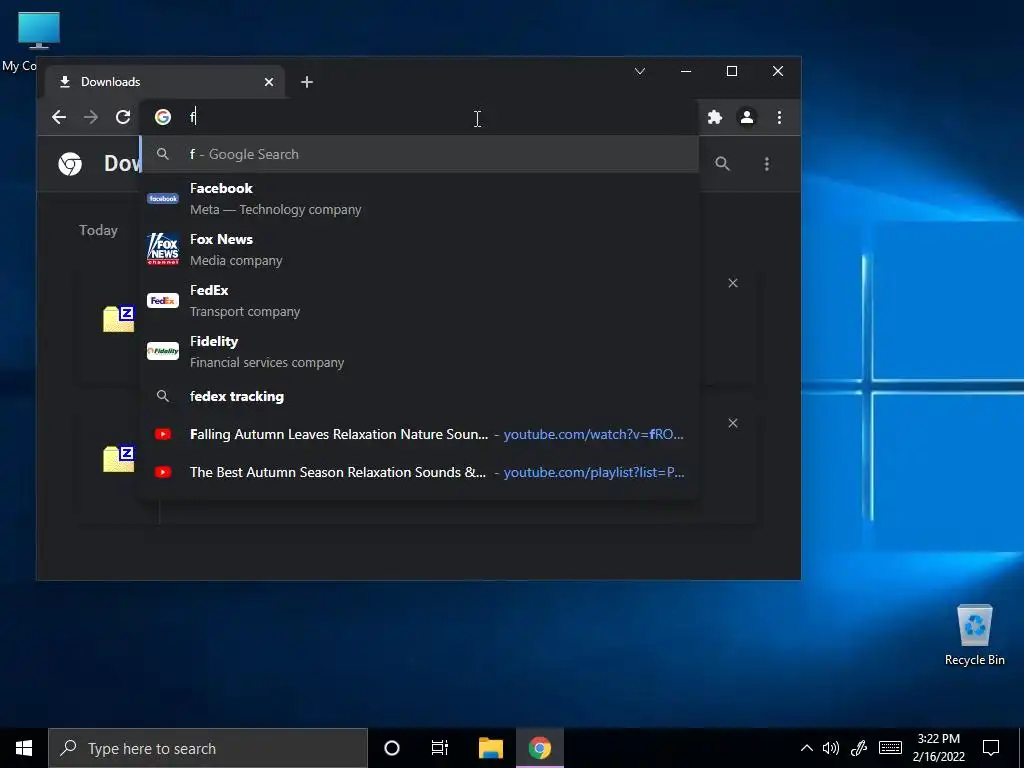Remove the second download with its X

pyautogui.click(x=733, y=423)
